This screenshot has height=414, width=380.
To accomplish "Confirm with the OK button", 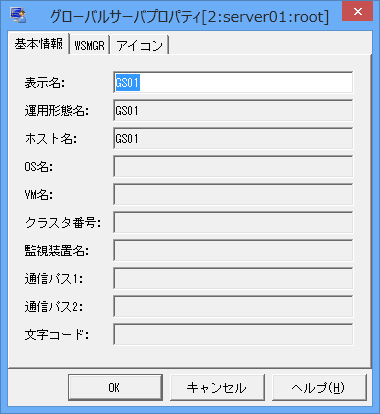I will [115, 387].
